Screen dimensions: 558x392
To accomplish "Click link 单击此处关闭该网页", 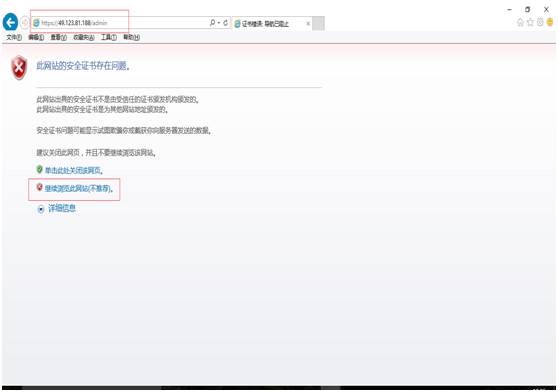I will click(x=74, y=170).
